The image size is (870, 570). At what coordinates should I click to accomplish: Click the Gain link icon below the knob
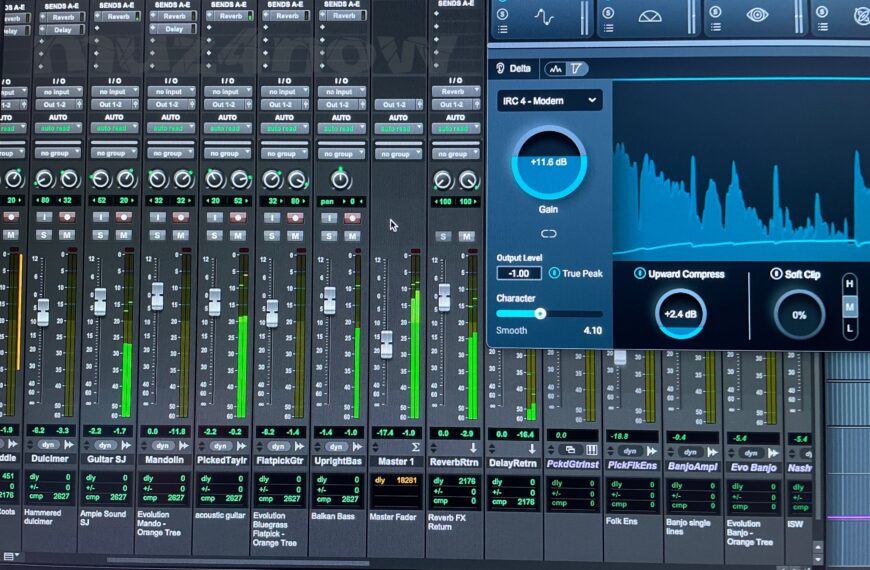pos(548,233)
